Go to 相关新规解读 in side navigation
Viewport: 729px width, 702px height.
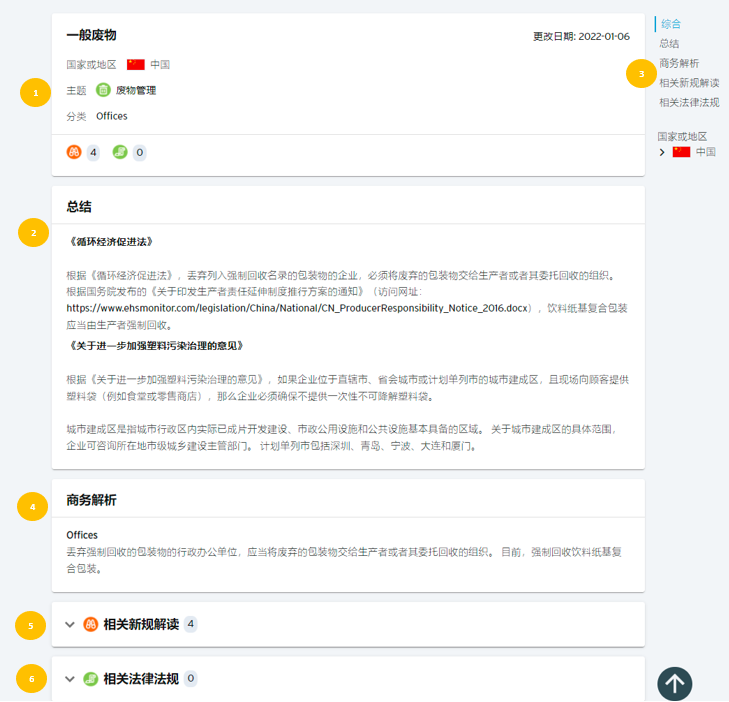(x=689, y=83)
